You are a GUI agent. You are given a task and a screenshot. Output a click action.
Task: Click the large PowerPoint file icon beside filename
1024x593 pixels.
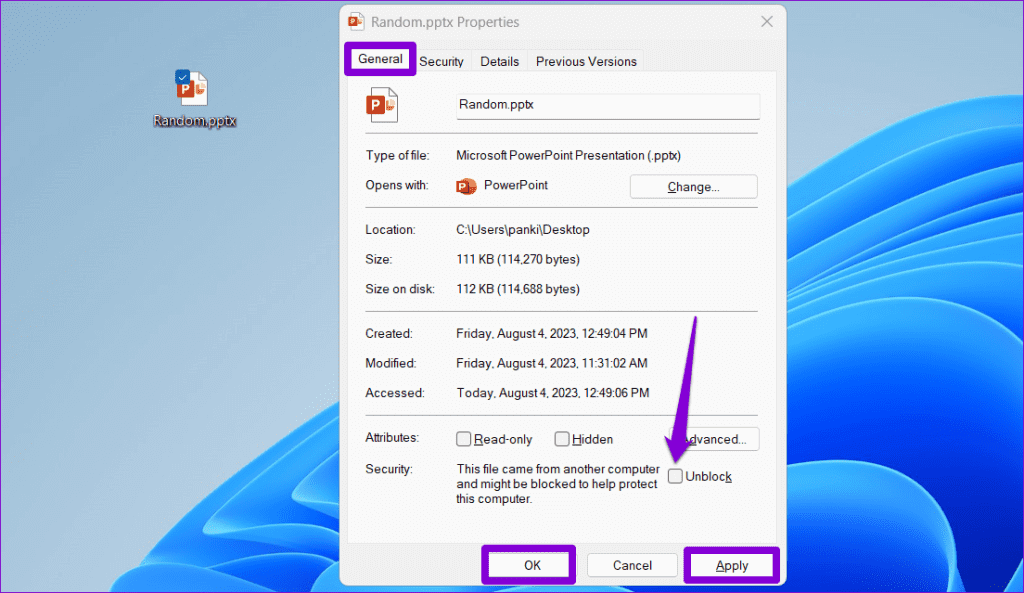pyautogui.click(x=382, y=104)
